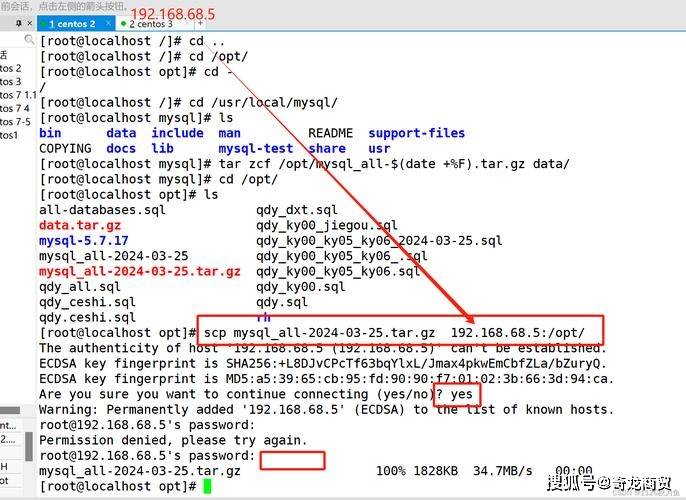This screenshot has width=686, height=500.
Task: Click the 'yes' answer after the connecting prompt
Action: click(x=462, y=395)
